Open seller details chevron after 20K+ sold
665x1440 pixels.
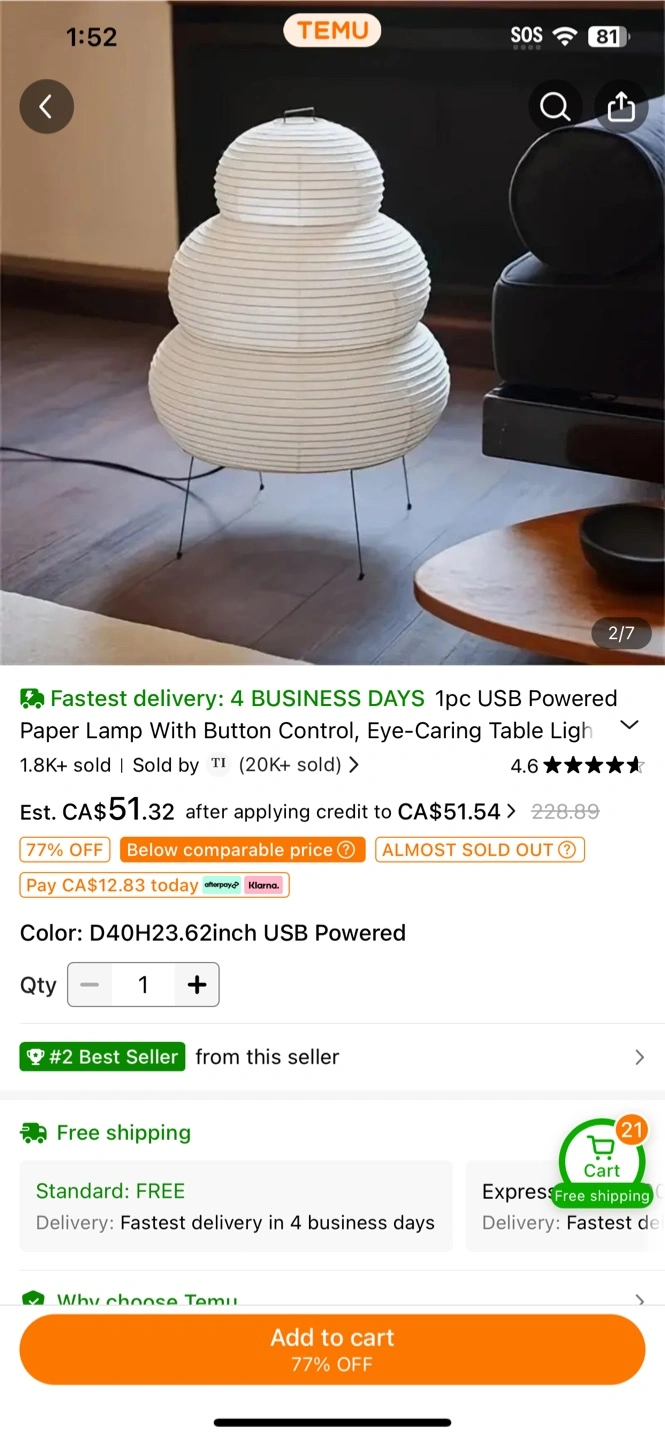[353, 765]
